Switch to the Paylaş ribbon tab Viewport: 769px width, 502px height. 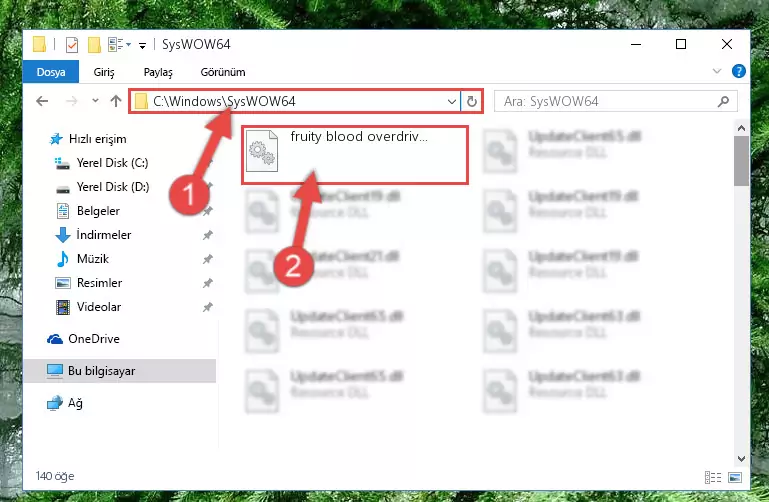tap(158, 72)
